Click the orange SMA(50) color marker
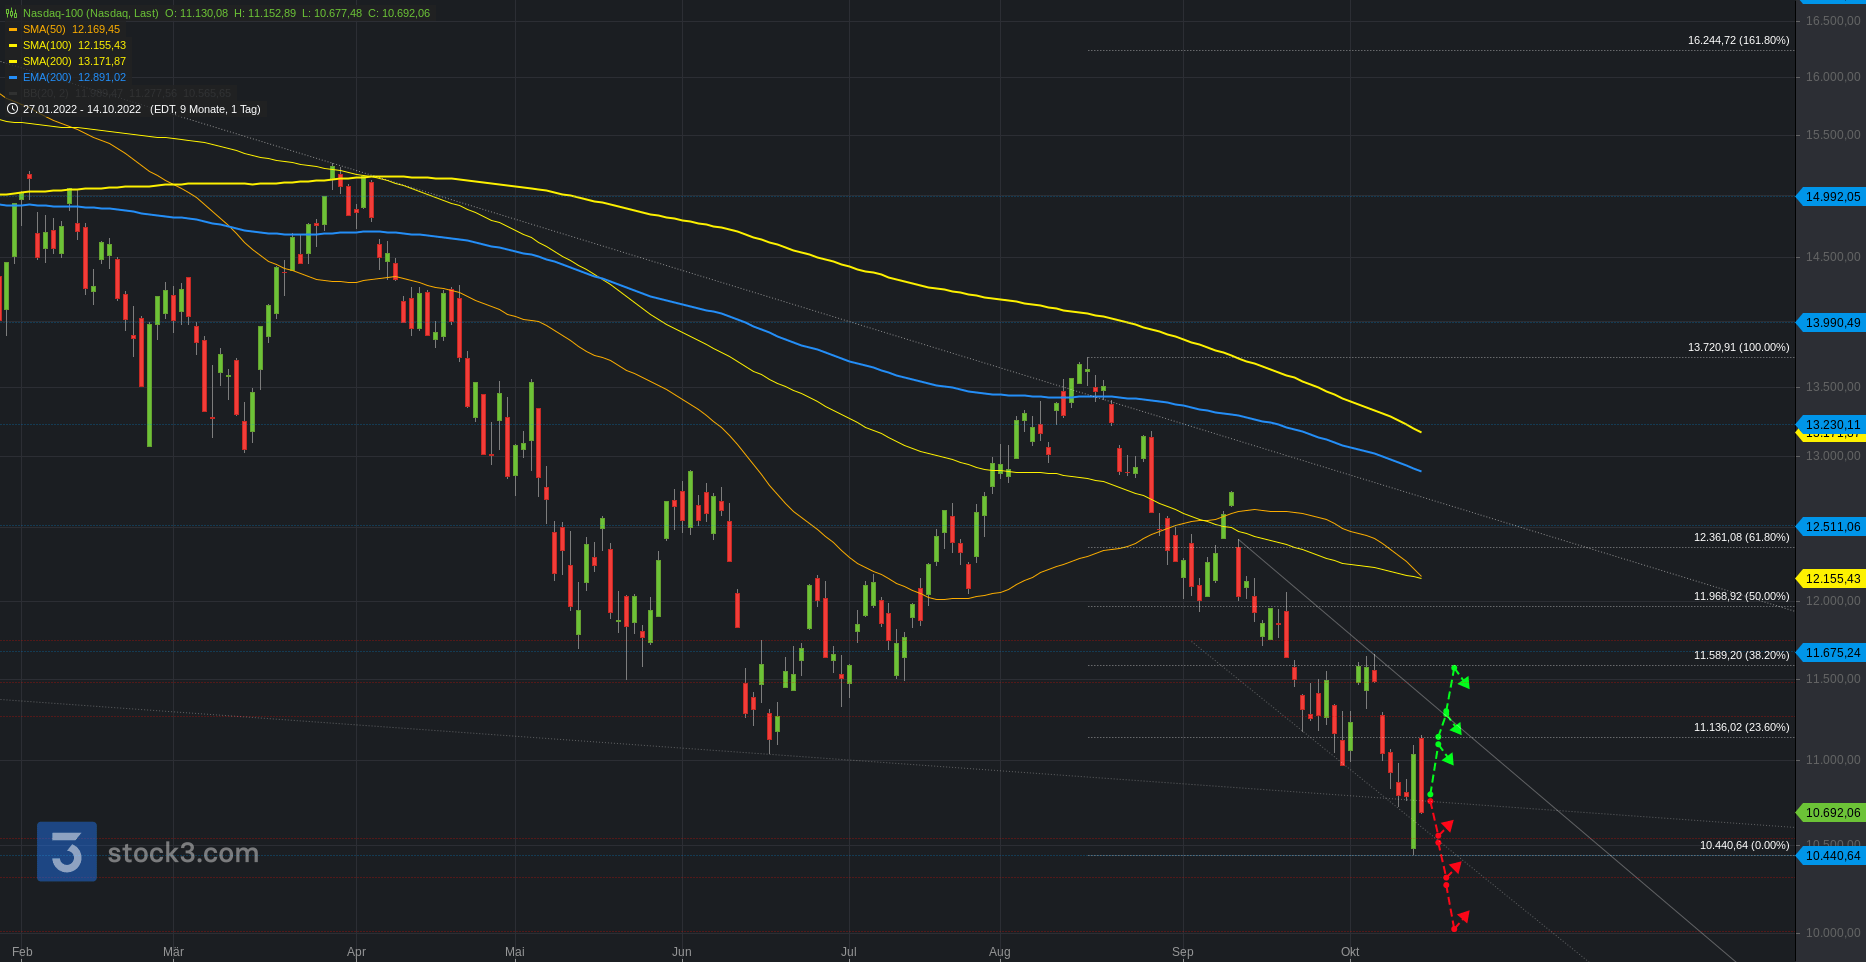The width and height of the screenshot is (1866, 962). point(13,30)
